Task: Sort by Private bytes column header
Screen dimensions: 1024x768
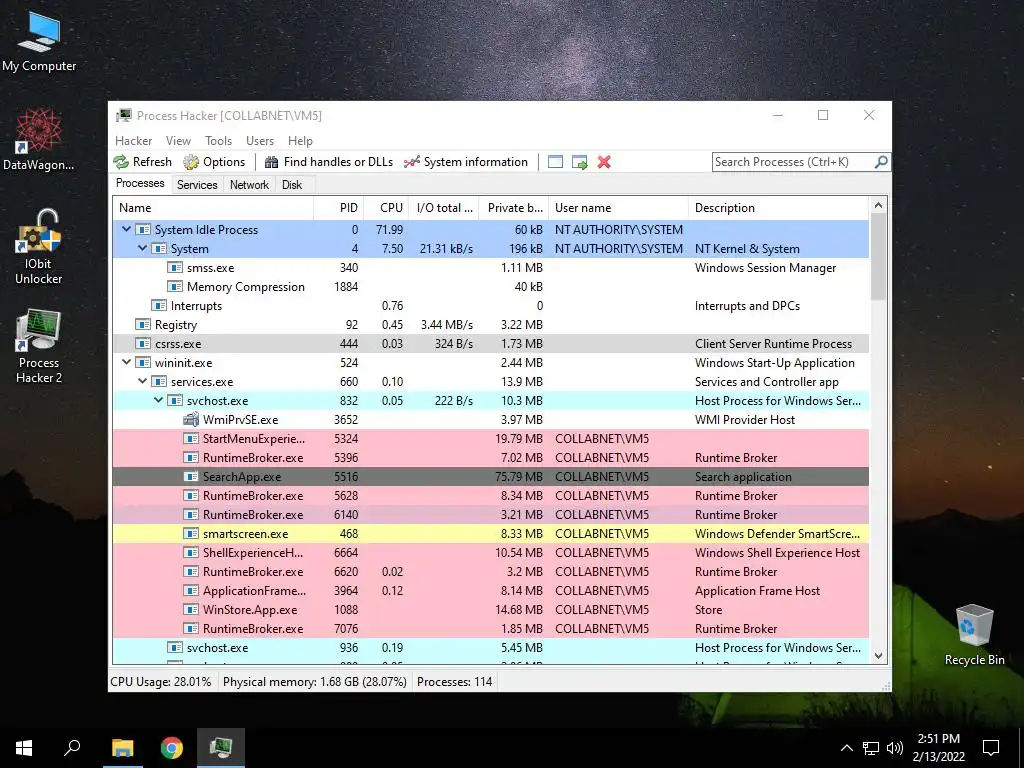Action: pos(513,208)
